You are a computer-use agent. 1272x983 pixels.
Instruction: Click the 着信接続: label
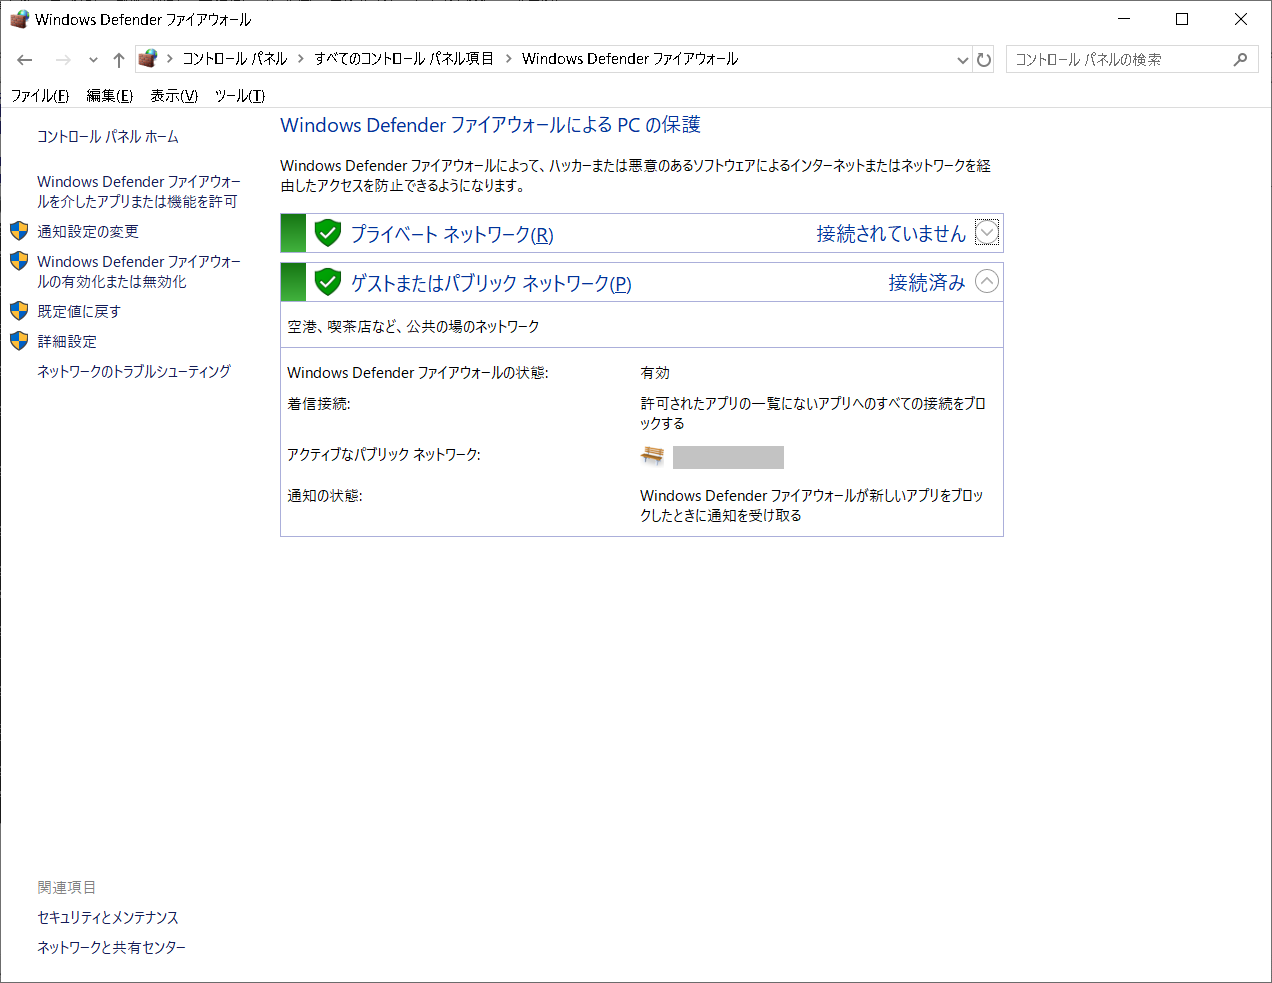click(x=319, y=404)
